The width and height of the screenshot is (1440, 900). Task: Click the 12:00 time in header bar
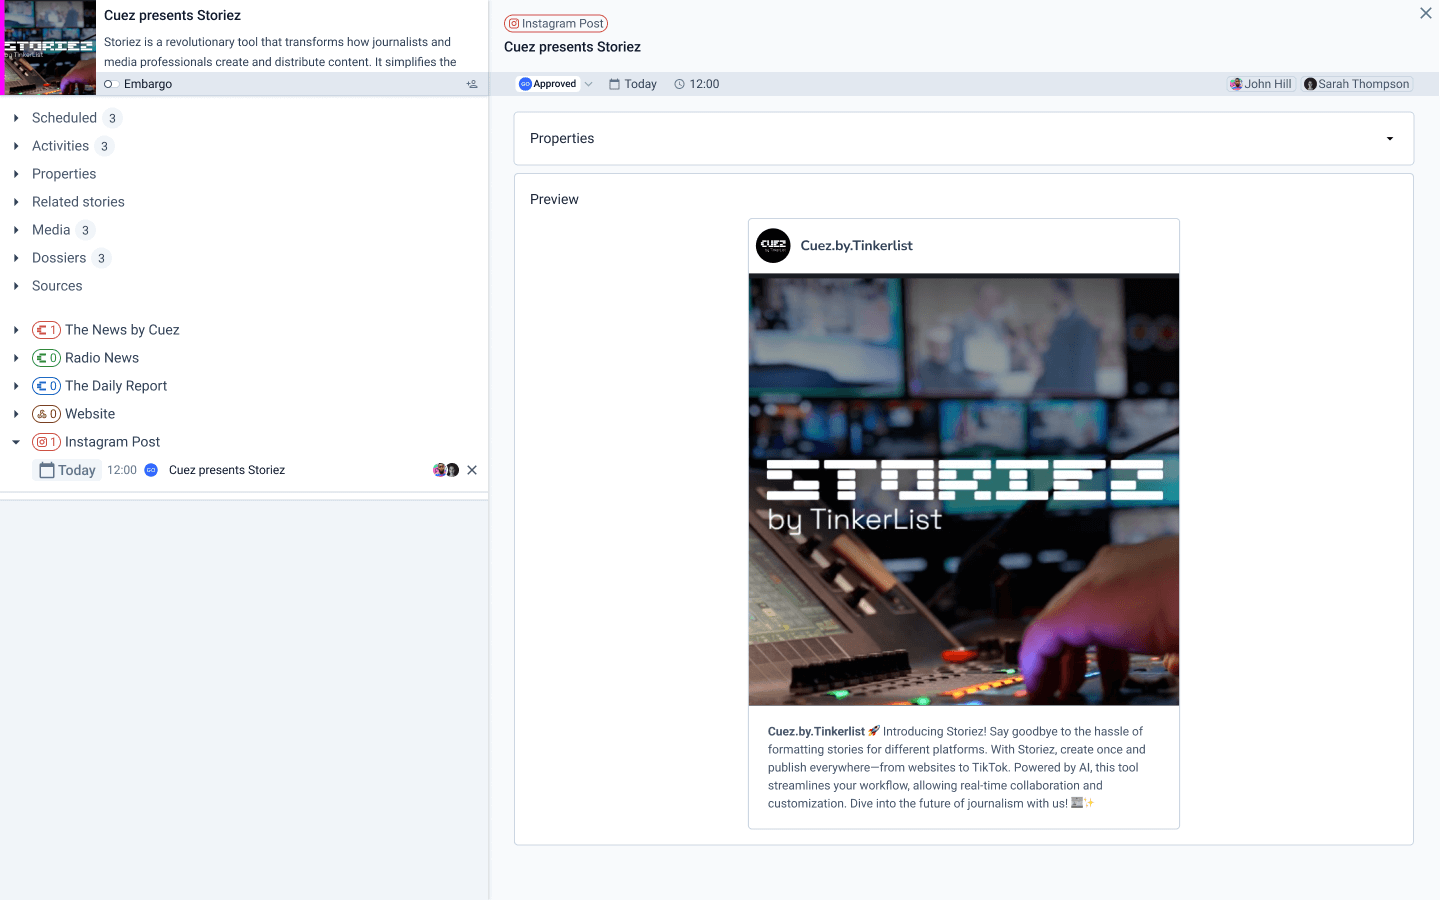(x=697, y=84)
